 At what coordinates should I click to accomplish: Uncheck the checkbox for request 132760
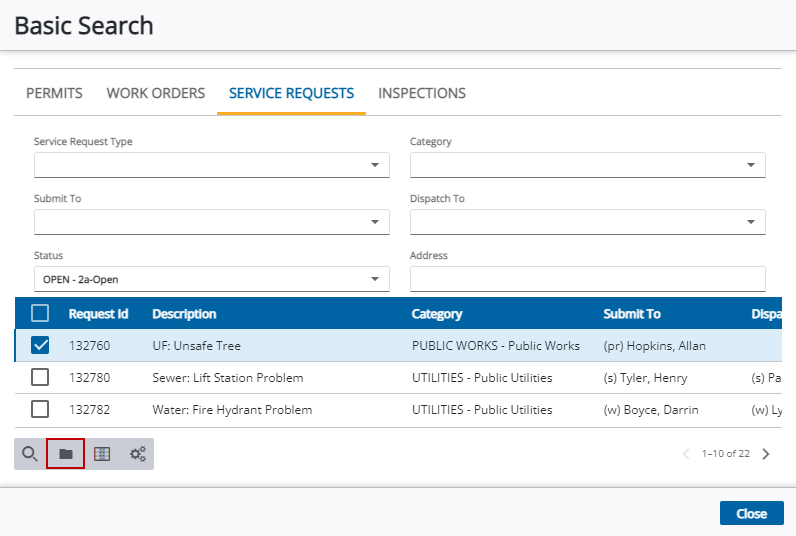click(x=40, y=345)
